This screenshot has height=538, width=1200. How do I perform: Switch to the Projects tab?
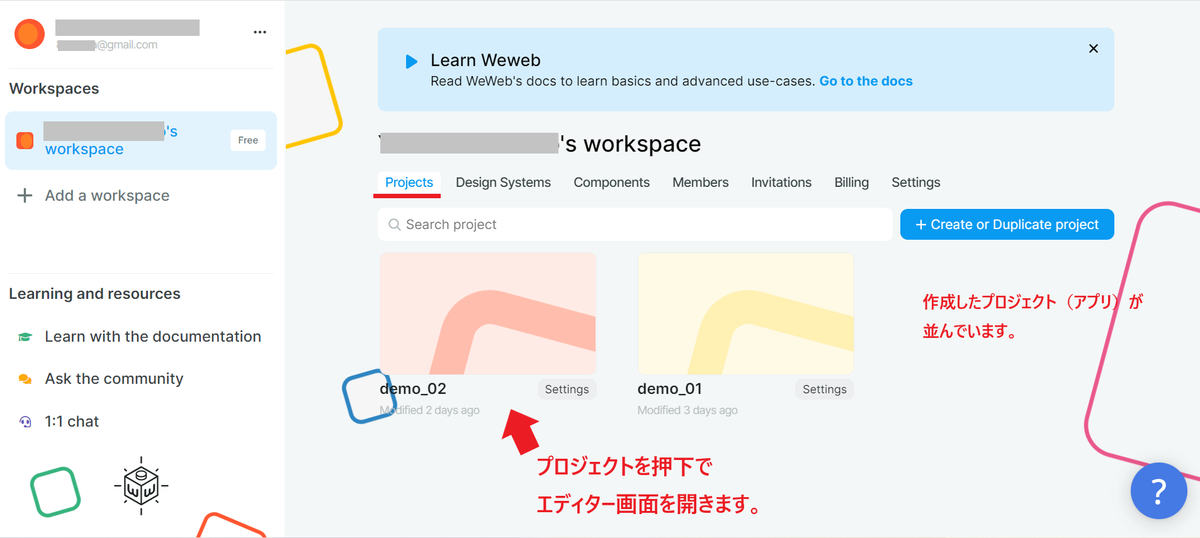(x=409, y=182)
